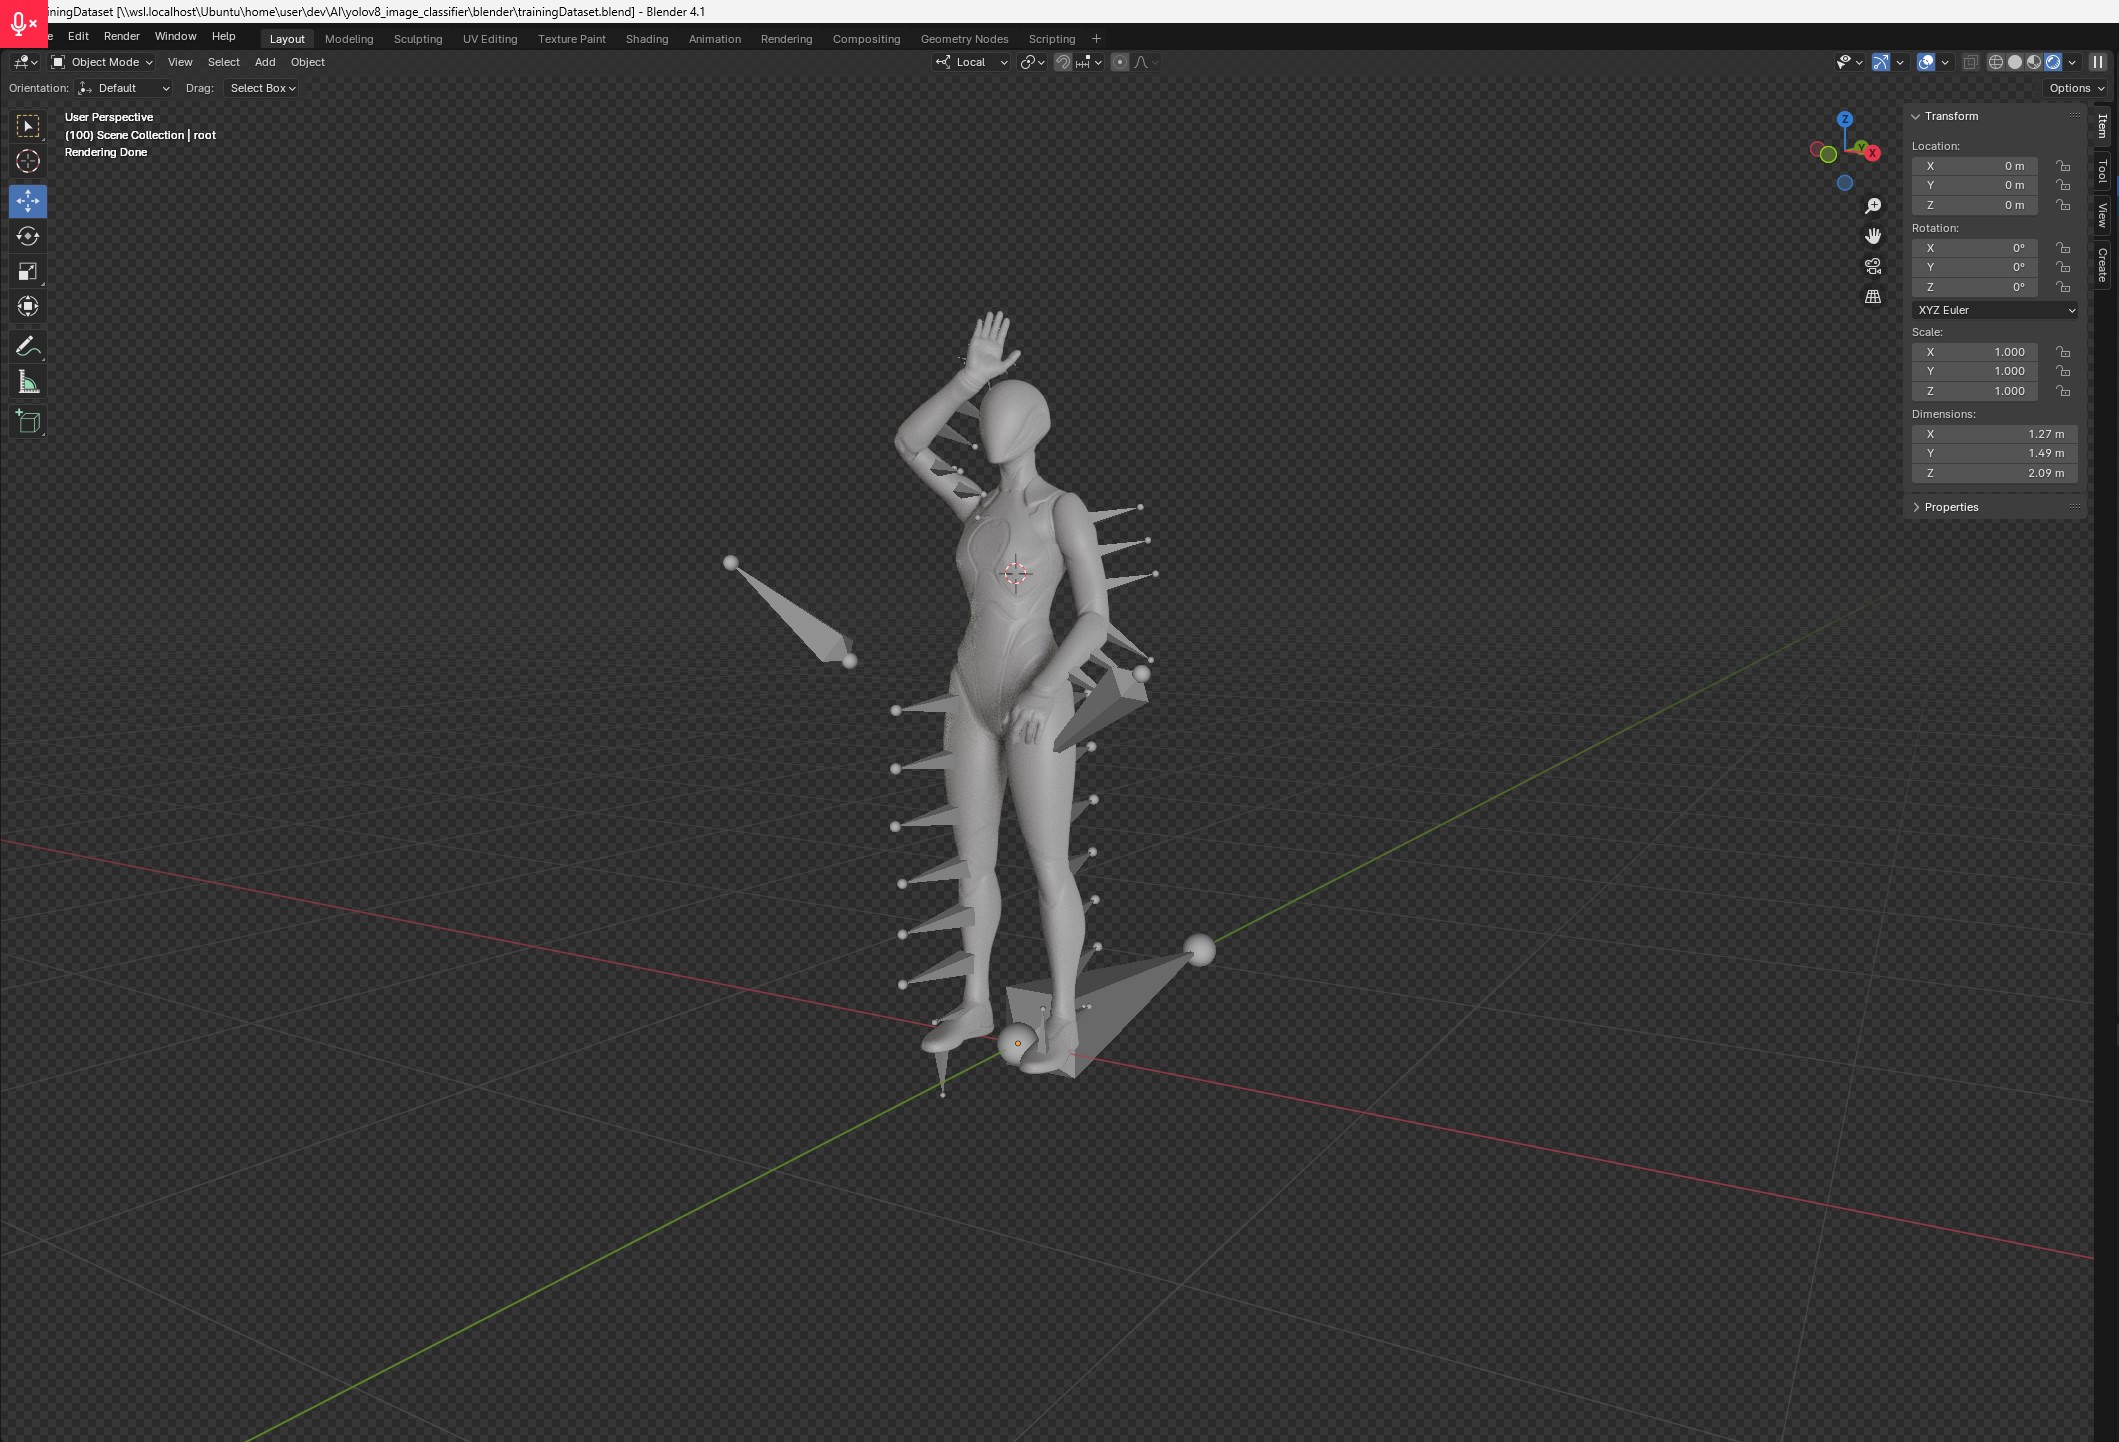The image size is (2119, 1442).
Task: Toggle snapping magnet on
Action: pyautogui.click(x=1063, y=62)
